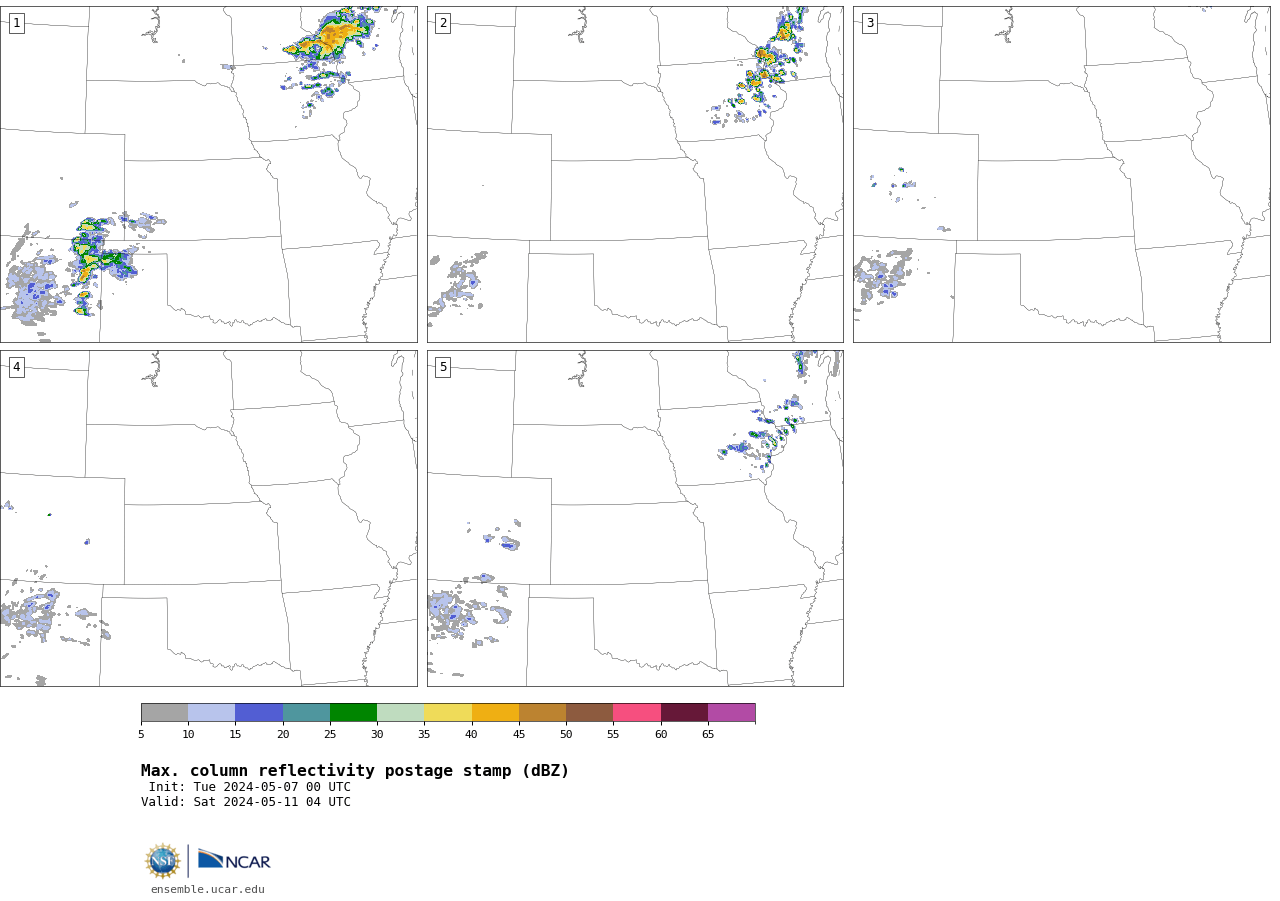Click the colorbar tick label 30
This screenshot has width=1280, height=901.
click(377, 735)
